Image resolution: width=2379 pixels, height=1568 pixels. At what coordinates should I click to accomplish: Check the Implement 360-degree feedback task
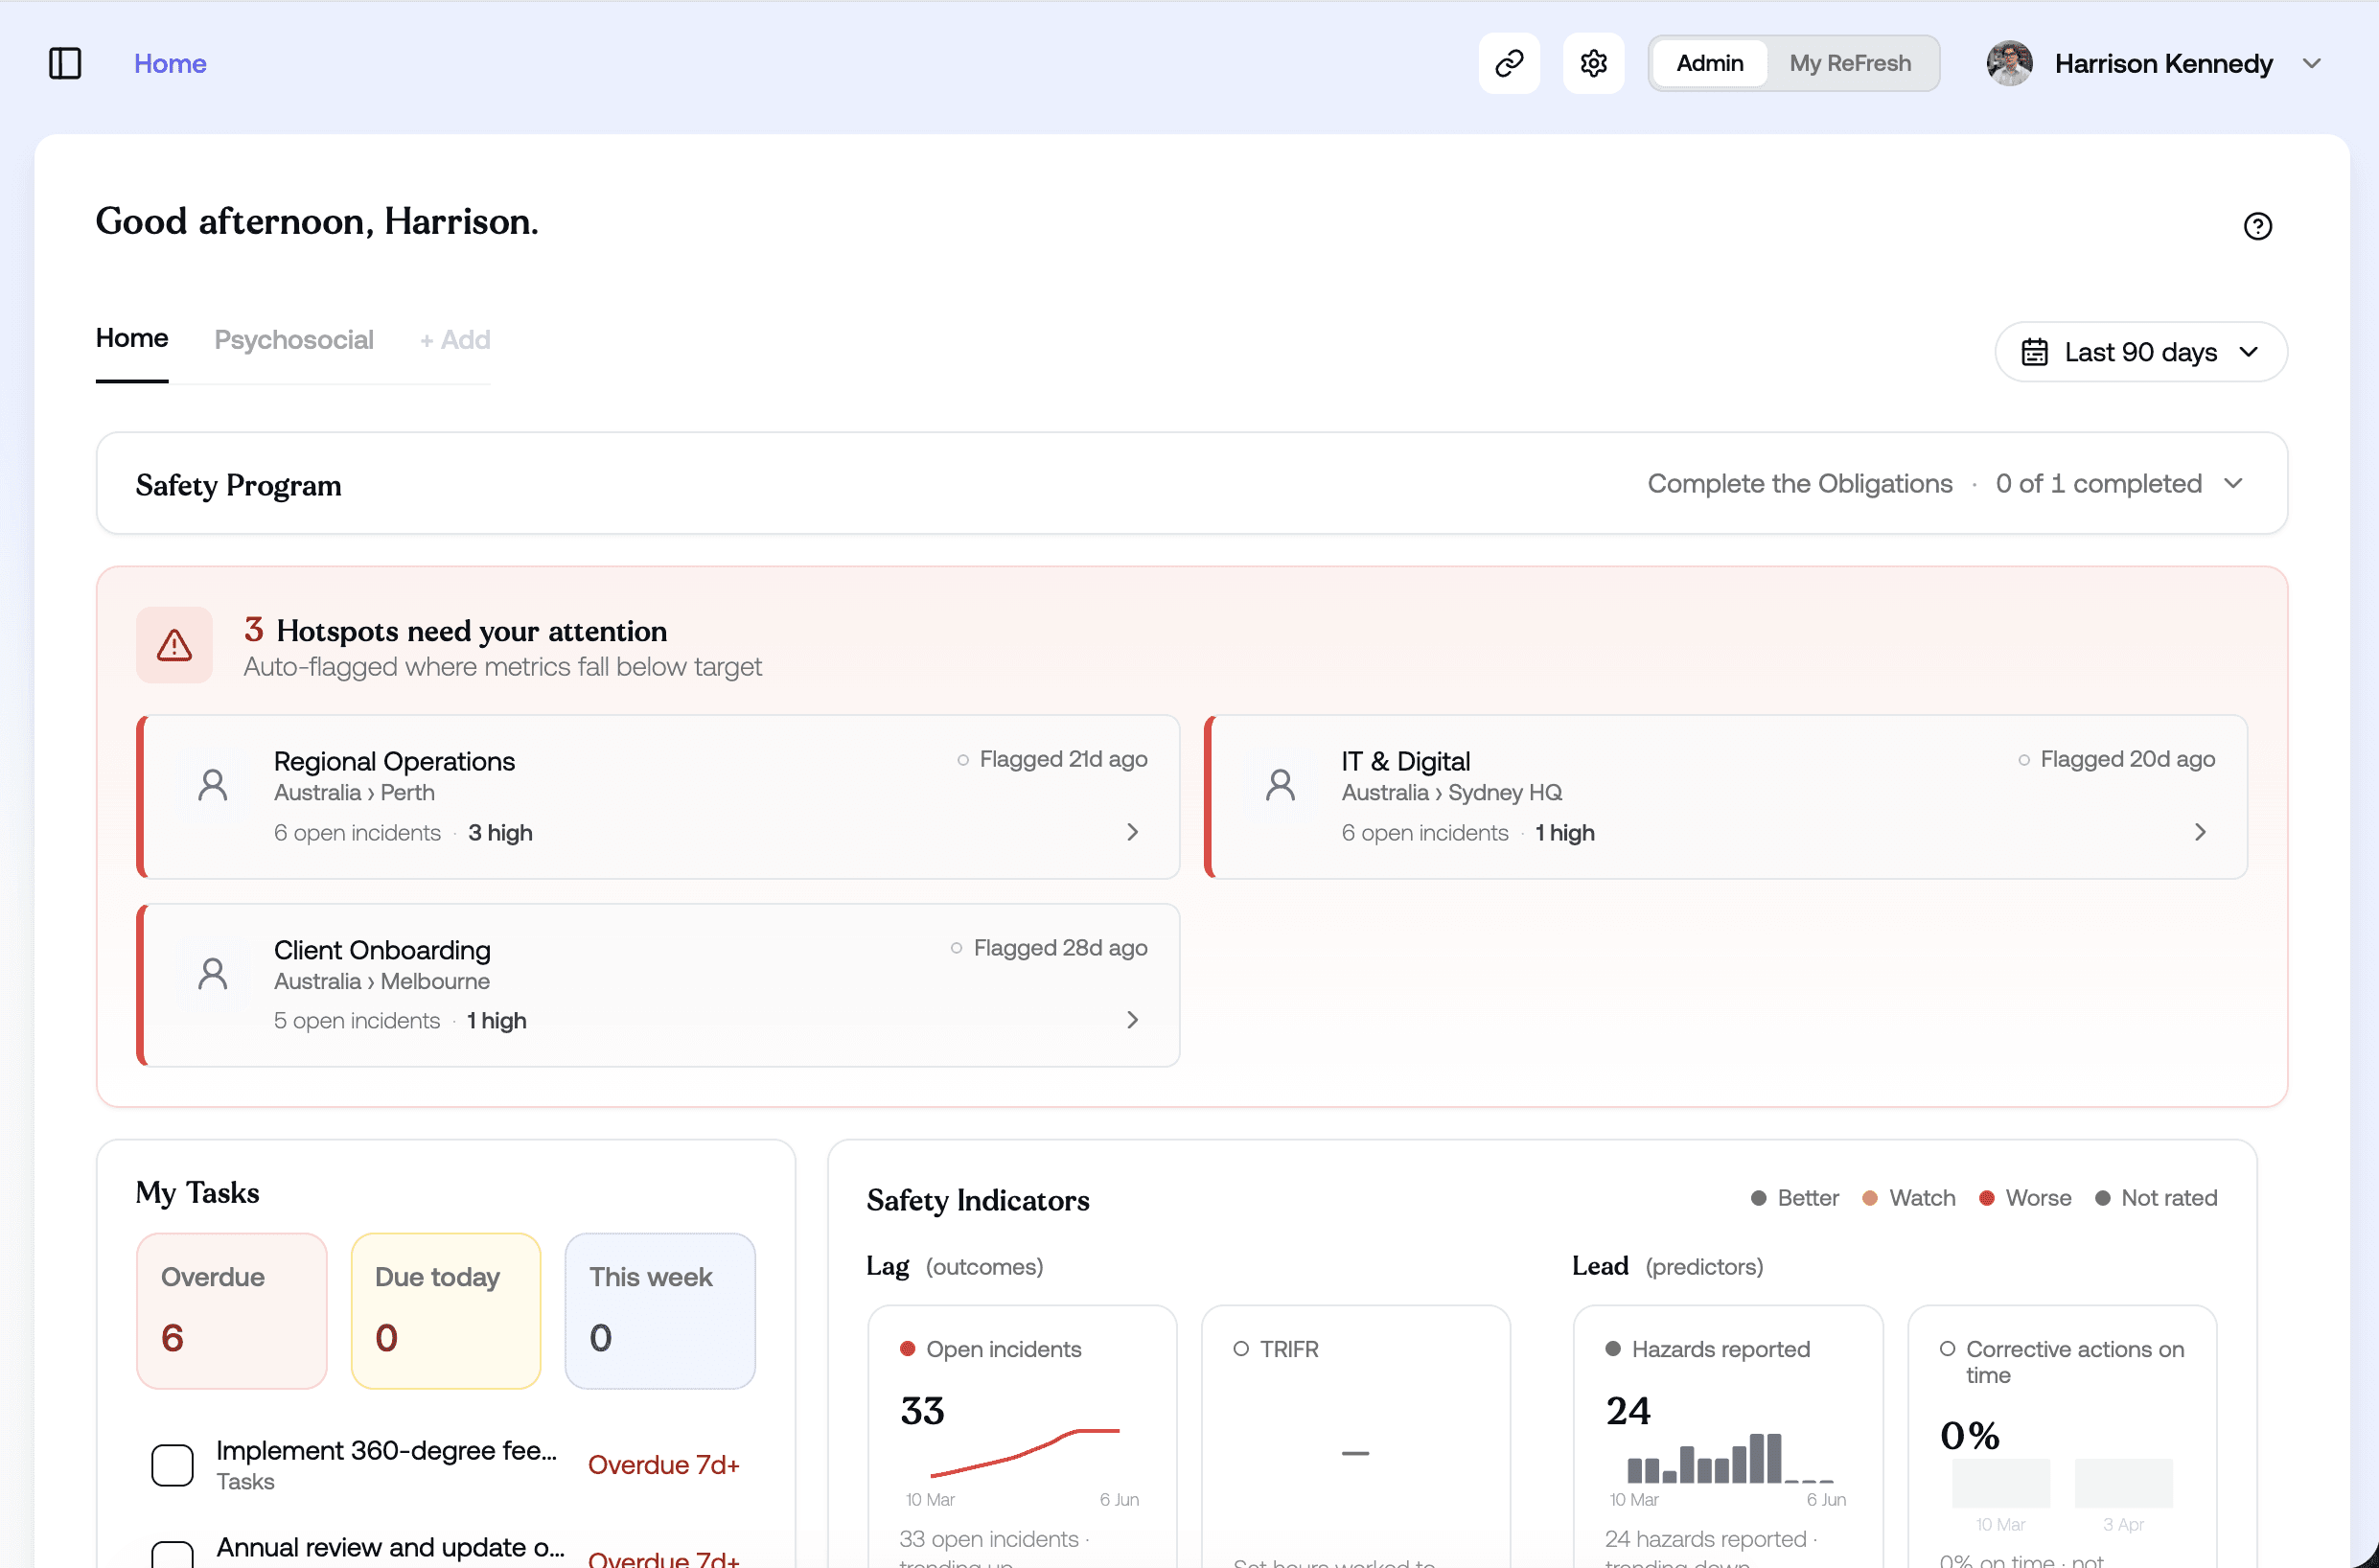(172, 1465)
